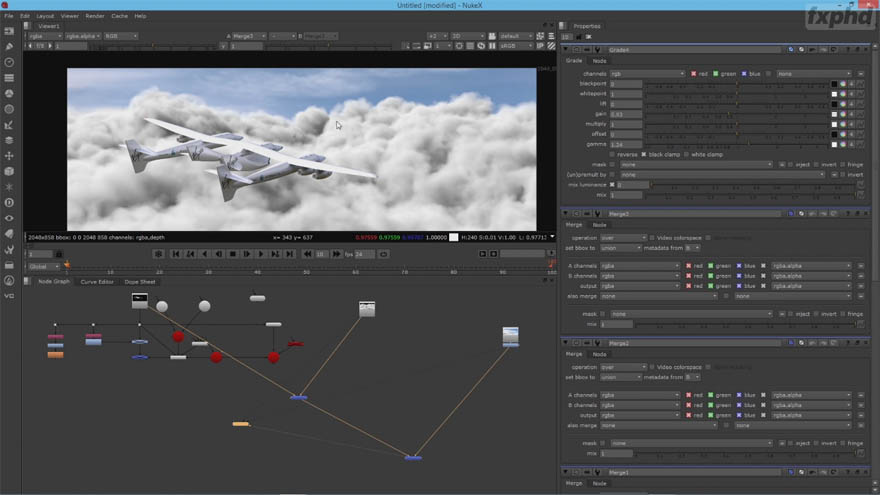This screenshot has width=880, height=495.
Task: Open the Layout menu
Action: point(45,16)
